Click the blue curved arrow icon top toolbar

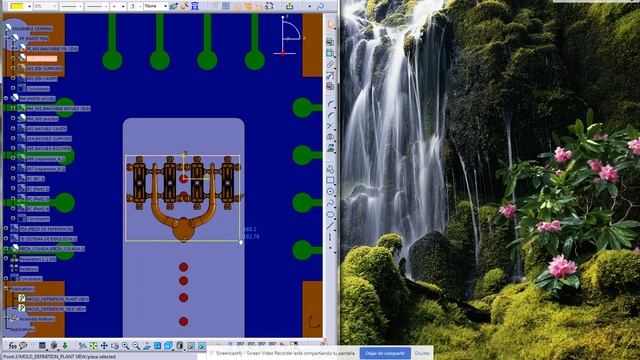pos(320,6)
